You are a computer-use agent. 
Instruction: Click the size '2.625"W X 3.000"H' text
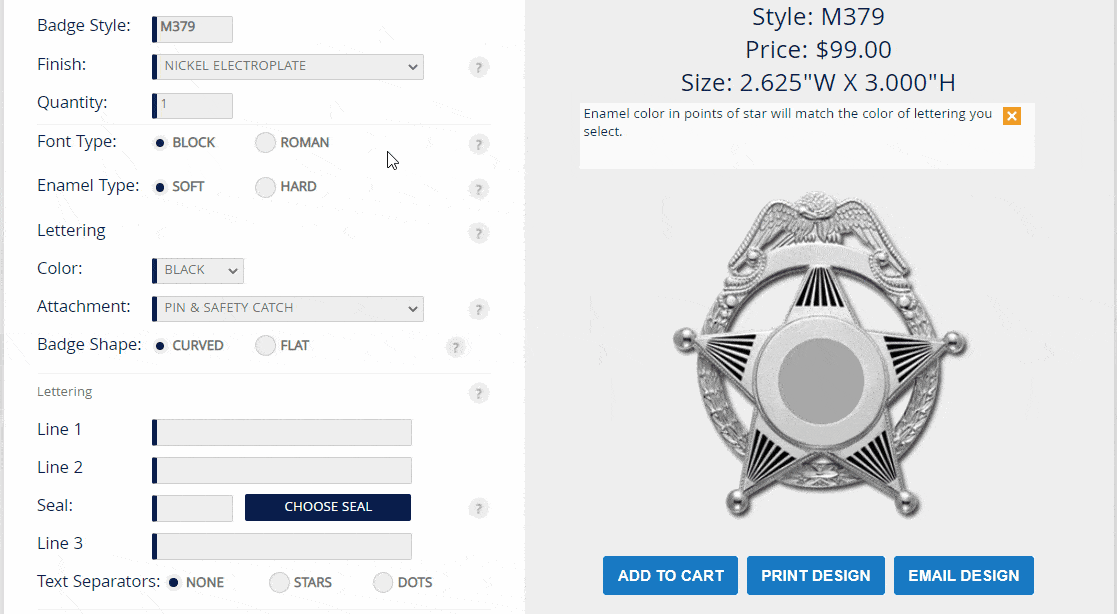pos(848,83)
